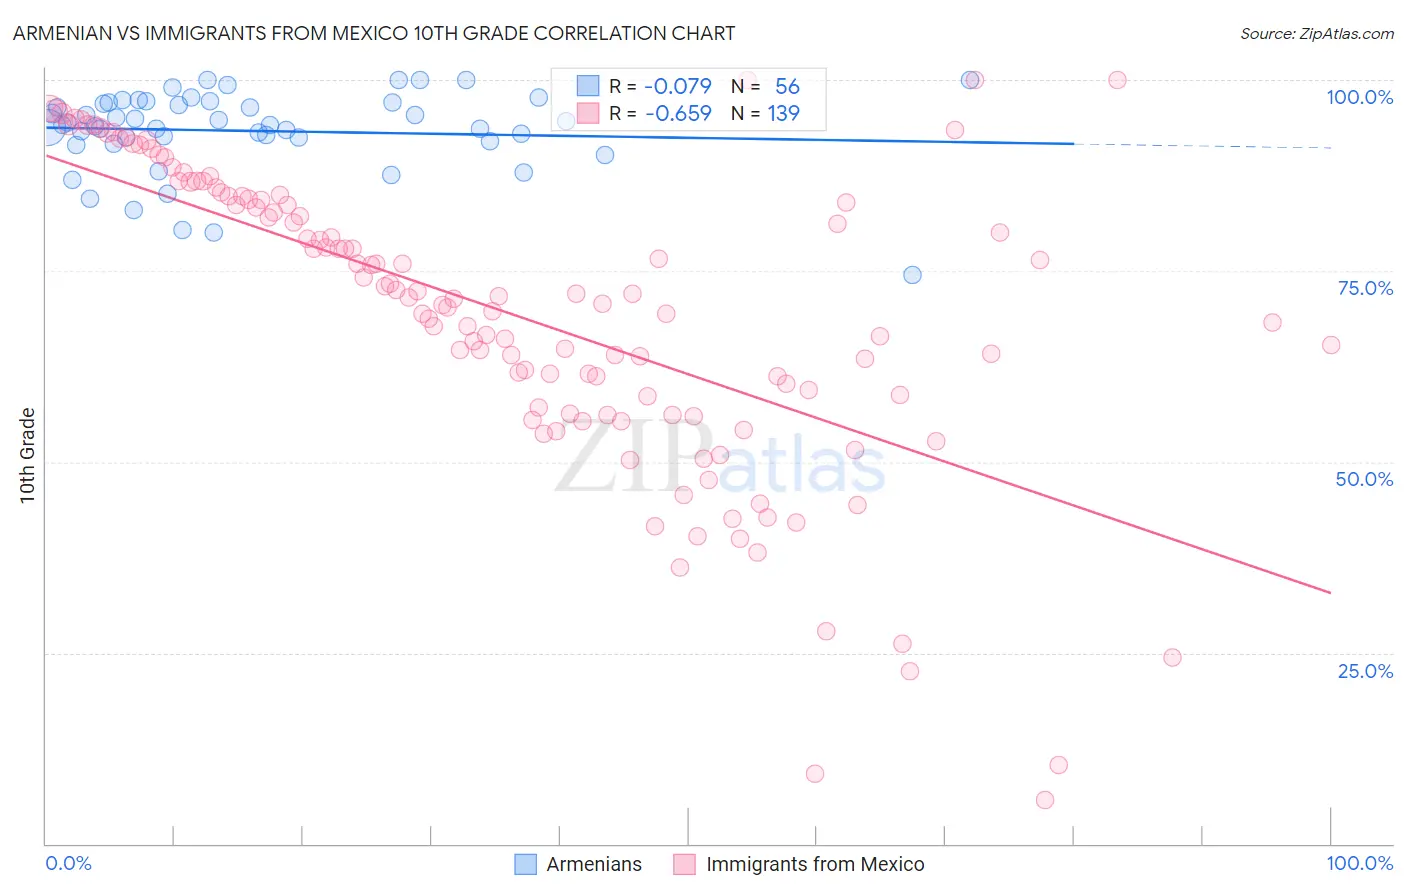Image resolution: width=1406 pixels, height=892 pixels.
Task: Select the Immigrants from Mexico legend label
Action: coord(815,864)
